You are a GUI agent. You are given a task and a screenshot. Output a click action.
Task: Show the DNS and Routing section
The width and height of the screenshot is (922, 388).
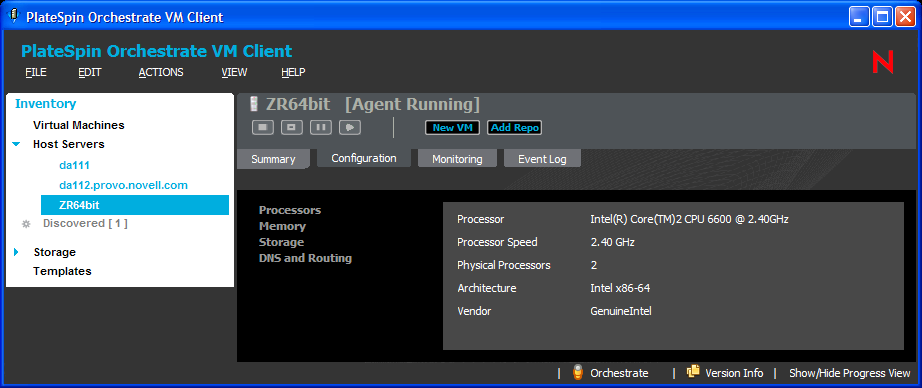(x=305, y=258)
